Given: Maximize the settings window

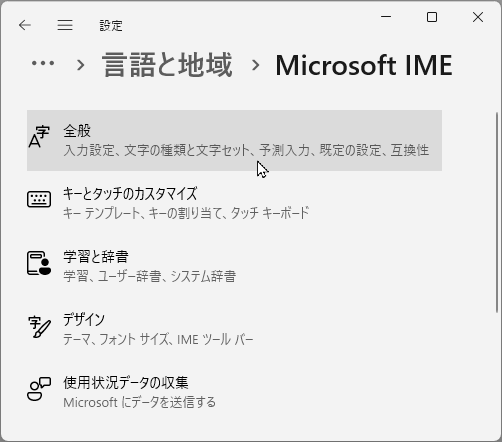Looking at the screenshot, I should pyautogui.click(x=432, y=17).
